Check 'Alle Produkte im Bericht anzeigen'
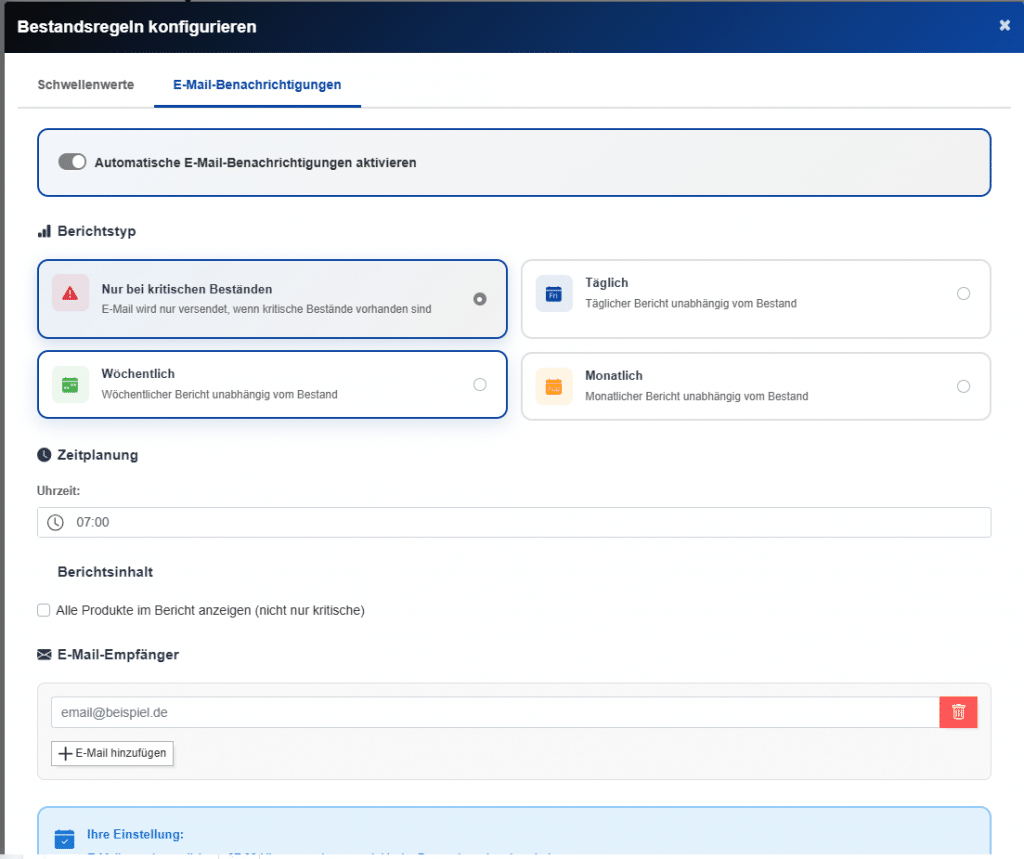The width and height of the screenshot is (1024, 859). (x=43, y=609)
